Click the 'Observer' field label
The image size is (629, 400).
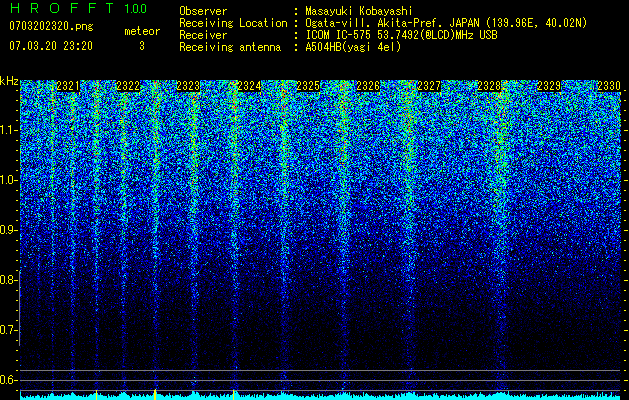203,11
